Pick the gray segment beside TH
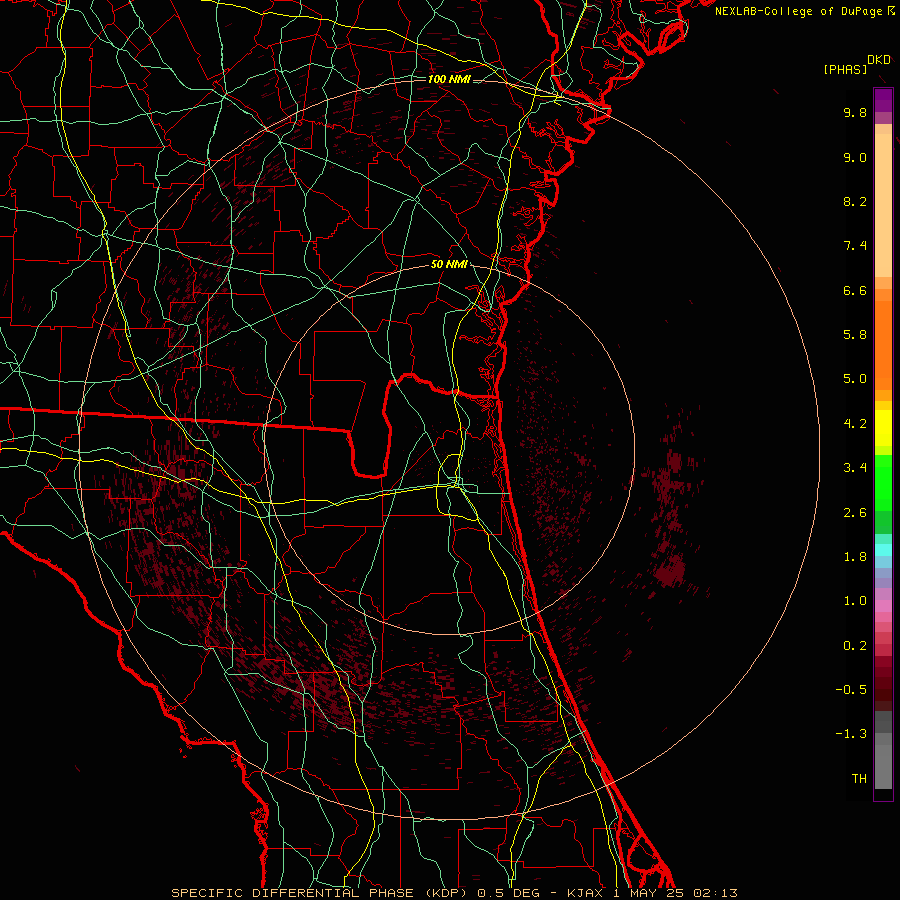This screenshot has width=900, height=900. point(883,768)
